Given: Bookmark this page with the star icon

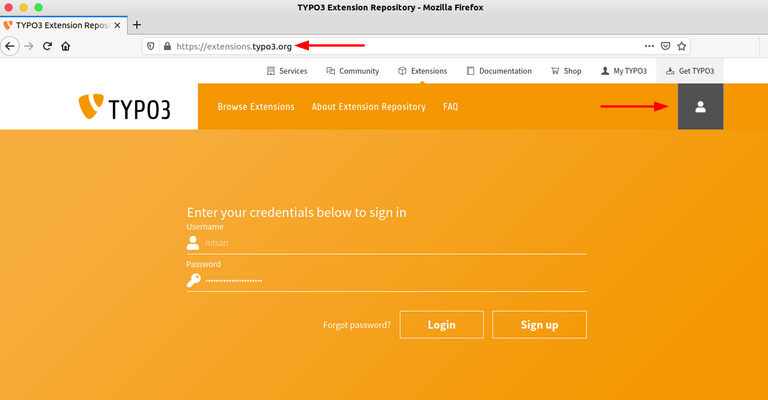Looking at the screenshot, I should 682,46.
